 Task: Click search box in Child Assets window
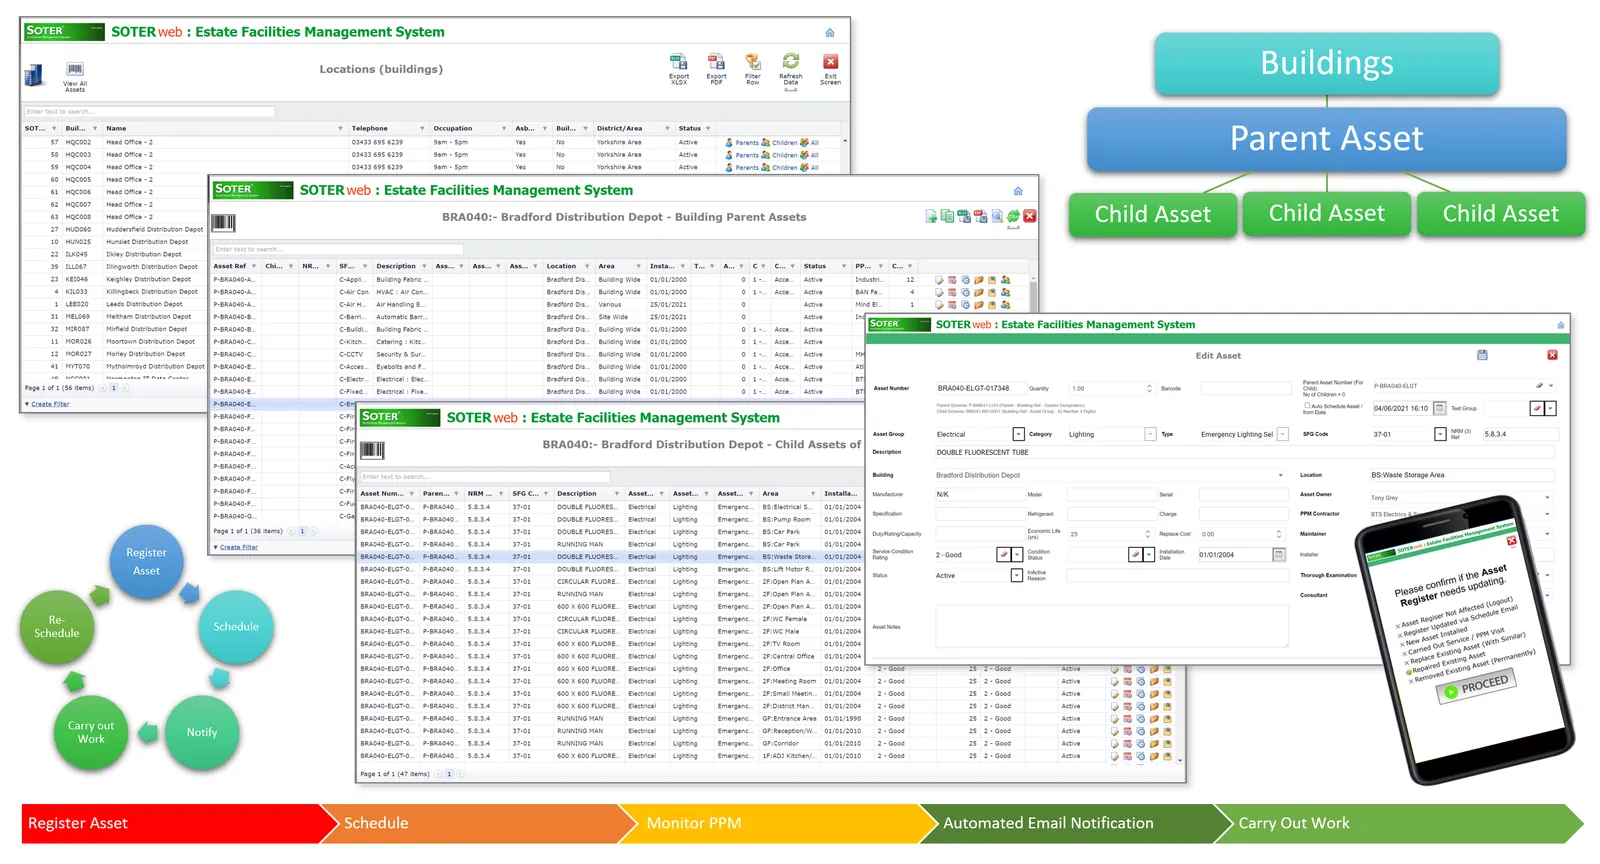pyautogui.click(x=485, y=476)
